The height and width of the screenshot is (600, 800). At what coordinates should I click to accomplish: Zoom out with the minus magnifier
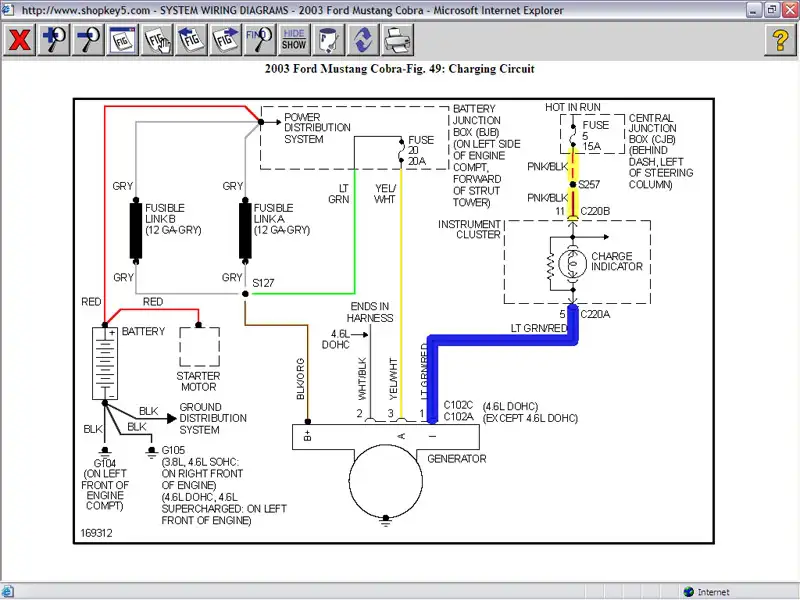(88, 39)
